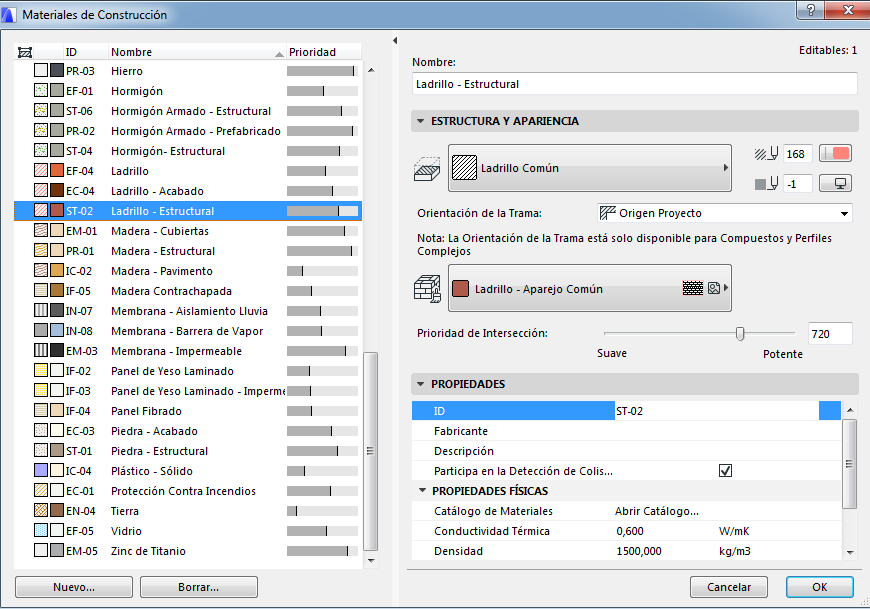Click the materials list scrollbar down arrow

pos(371,560)
